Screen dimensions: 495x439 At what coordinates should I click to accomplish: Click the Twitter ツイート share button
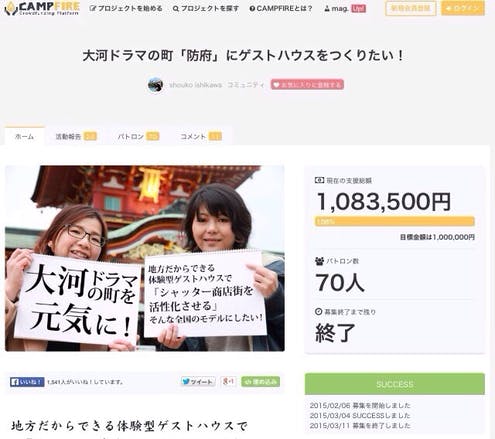click(198, 382)
